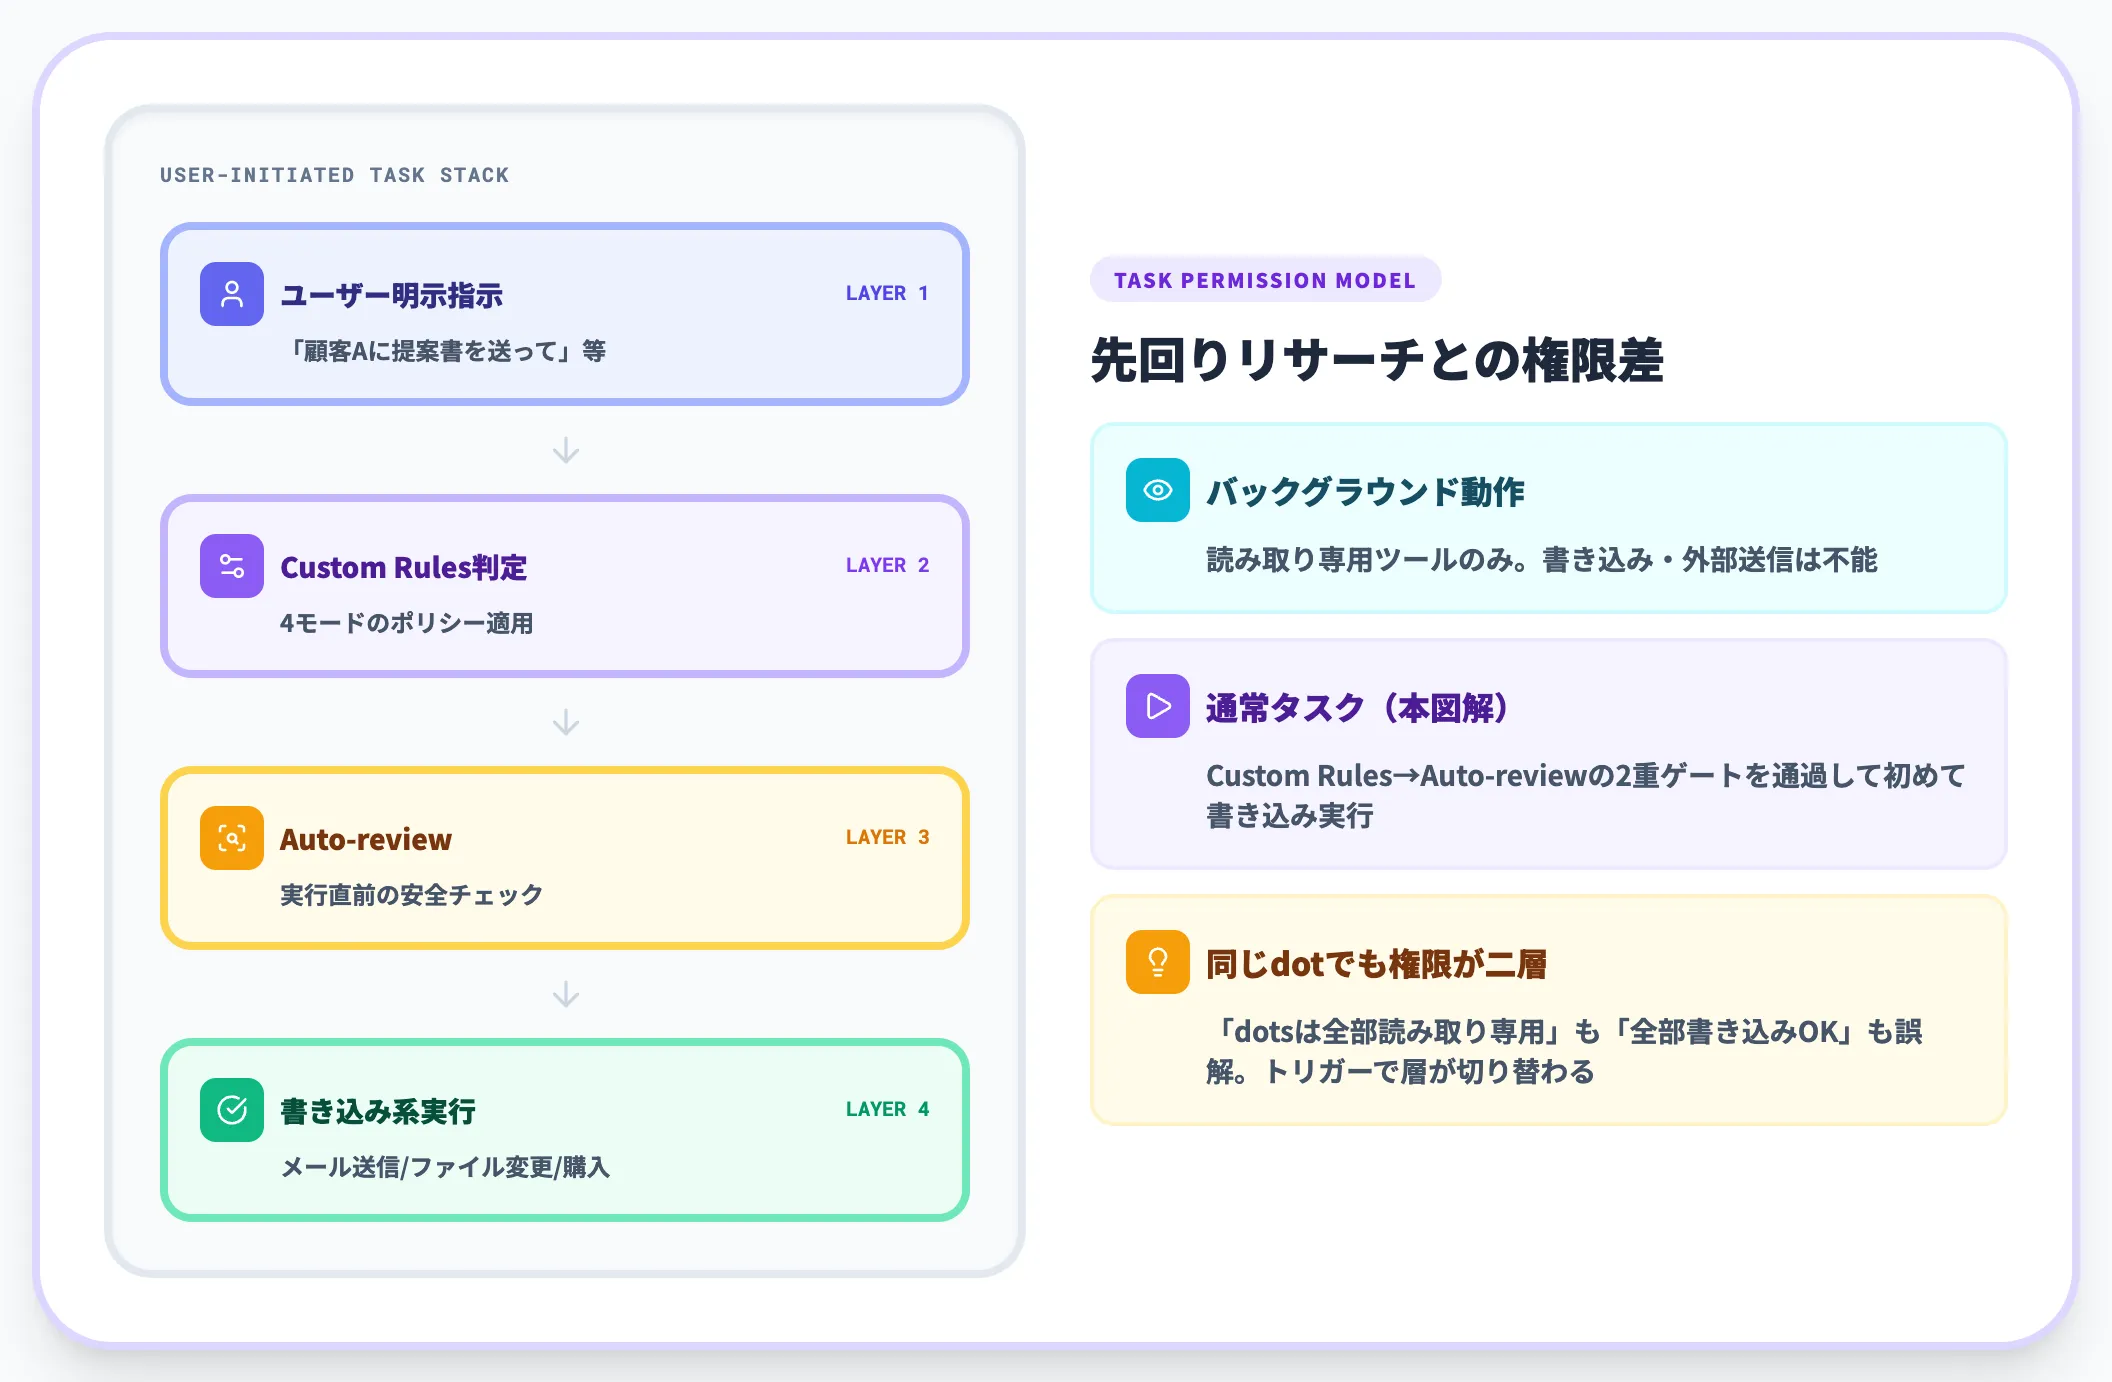This screenshot has width=2112, height=1382.
Task: Click the text 4モードのポリシー適用
Action: 406,623
